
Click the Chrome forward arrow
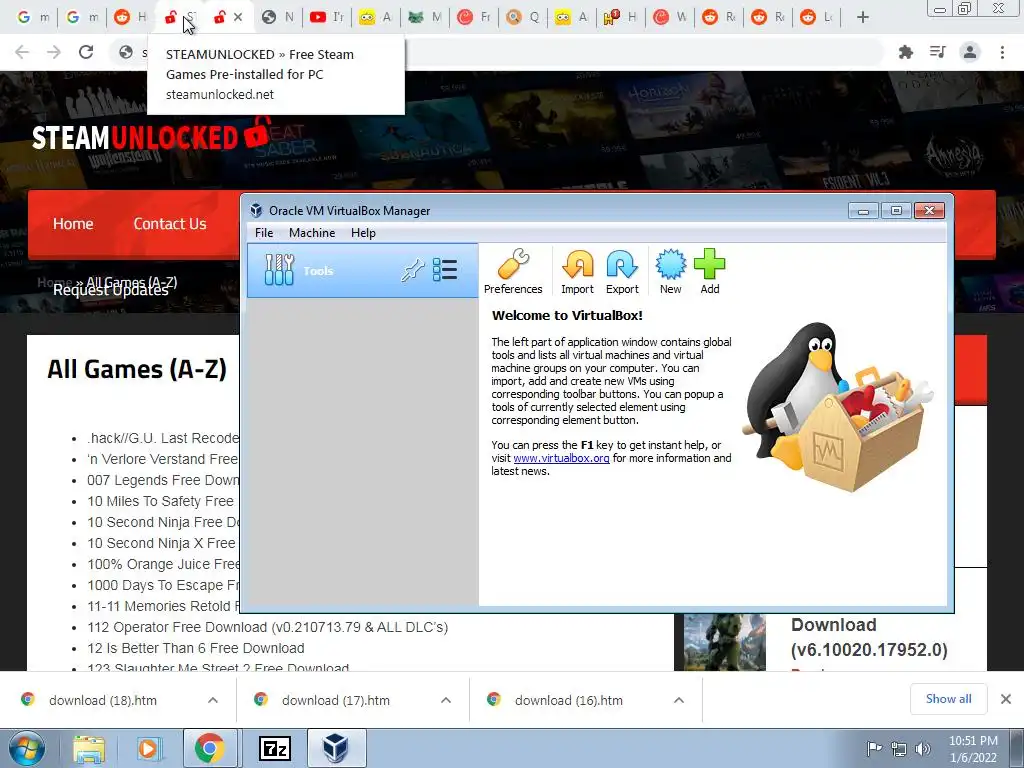(x=54, y=52)
